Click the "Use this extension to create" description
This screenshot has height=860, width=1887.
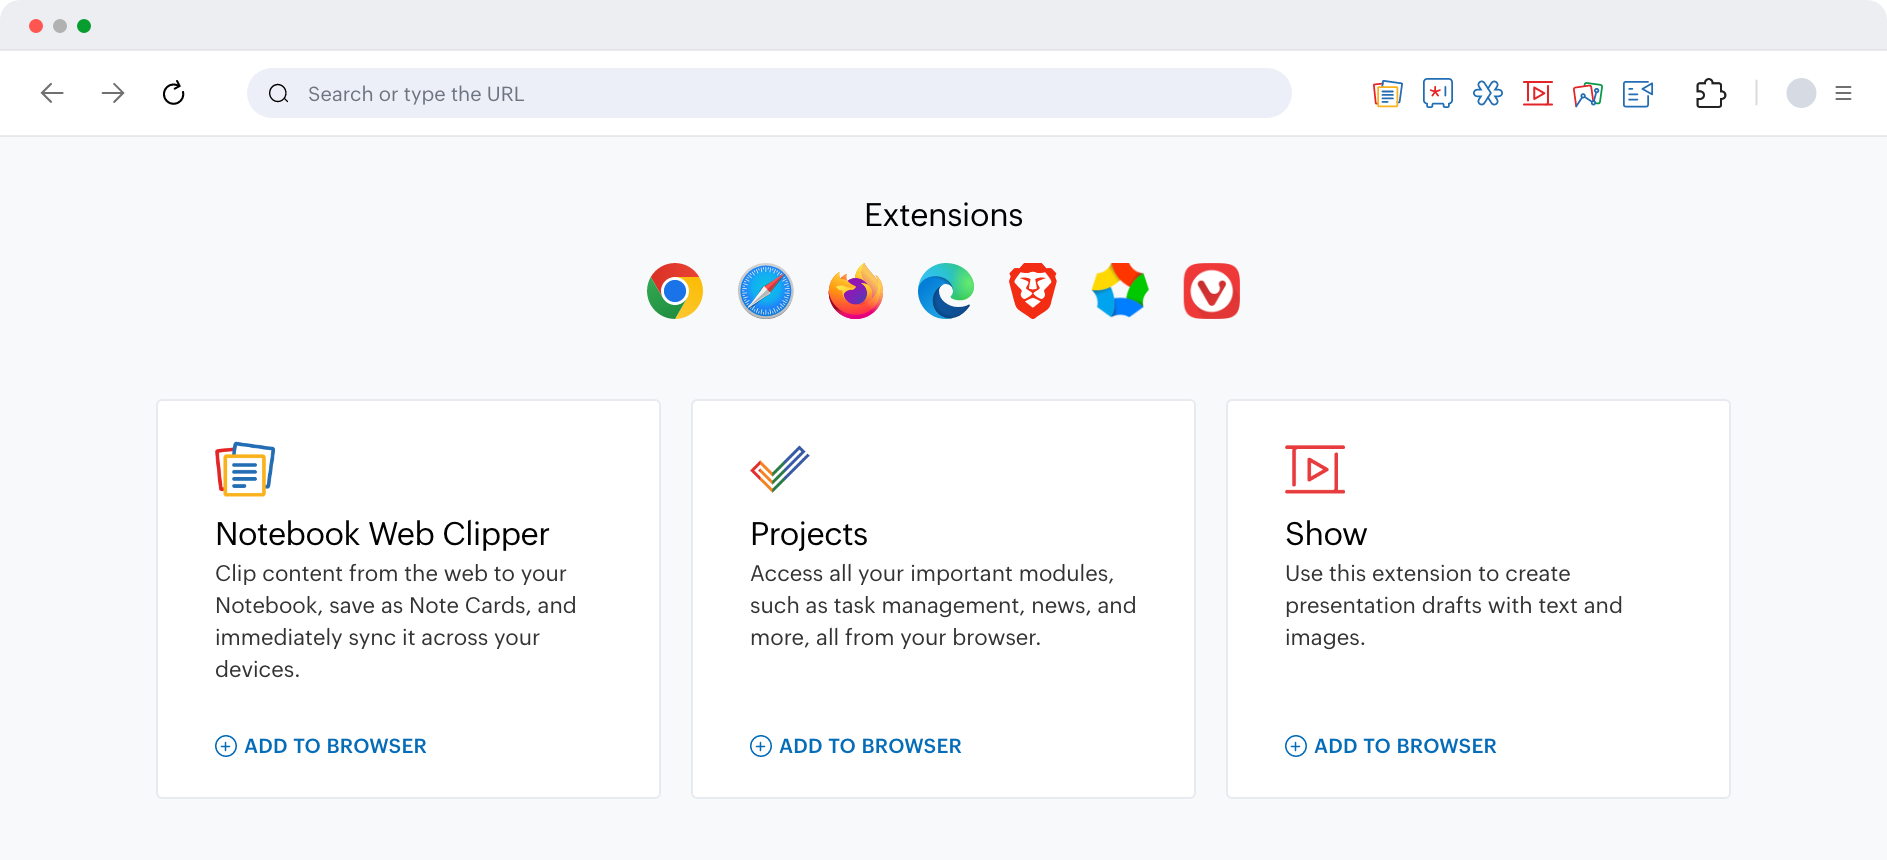click(x=1454, y=605)
